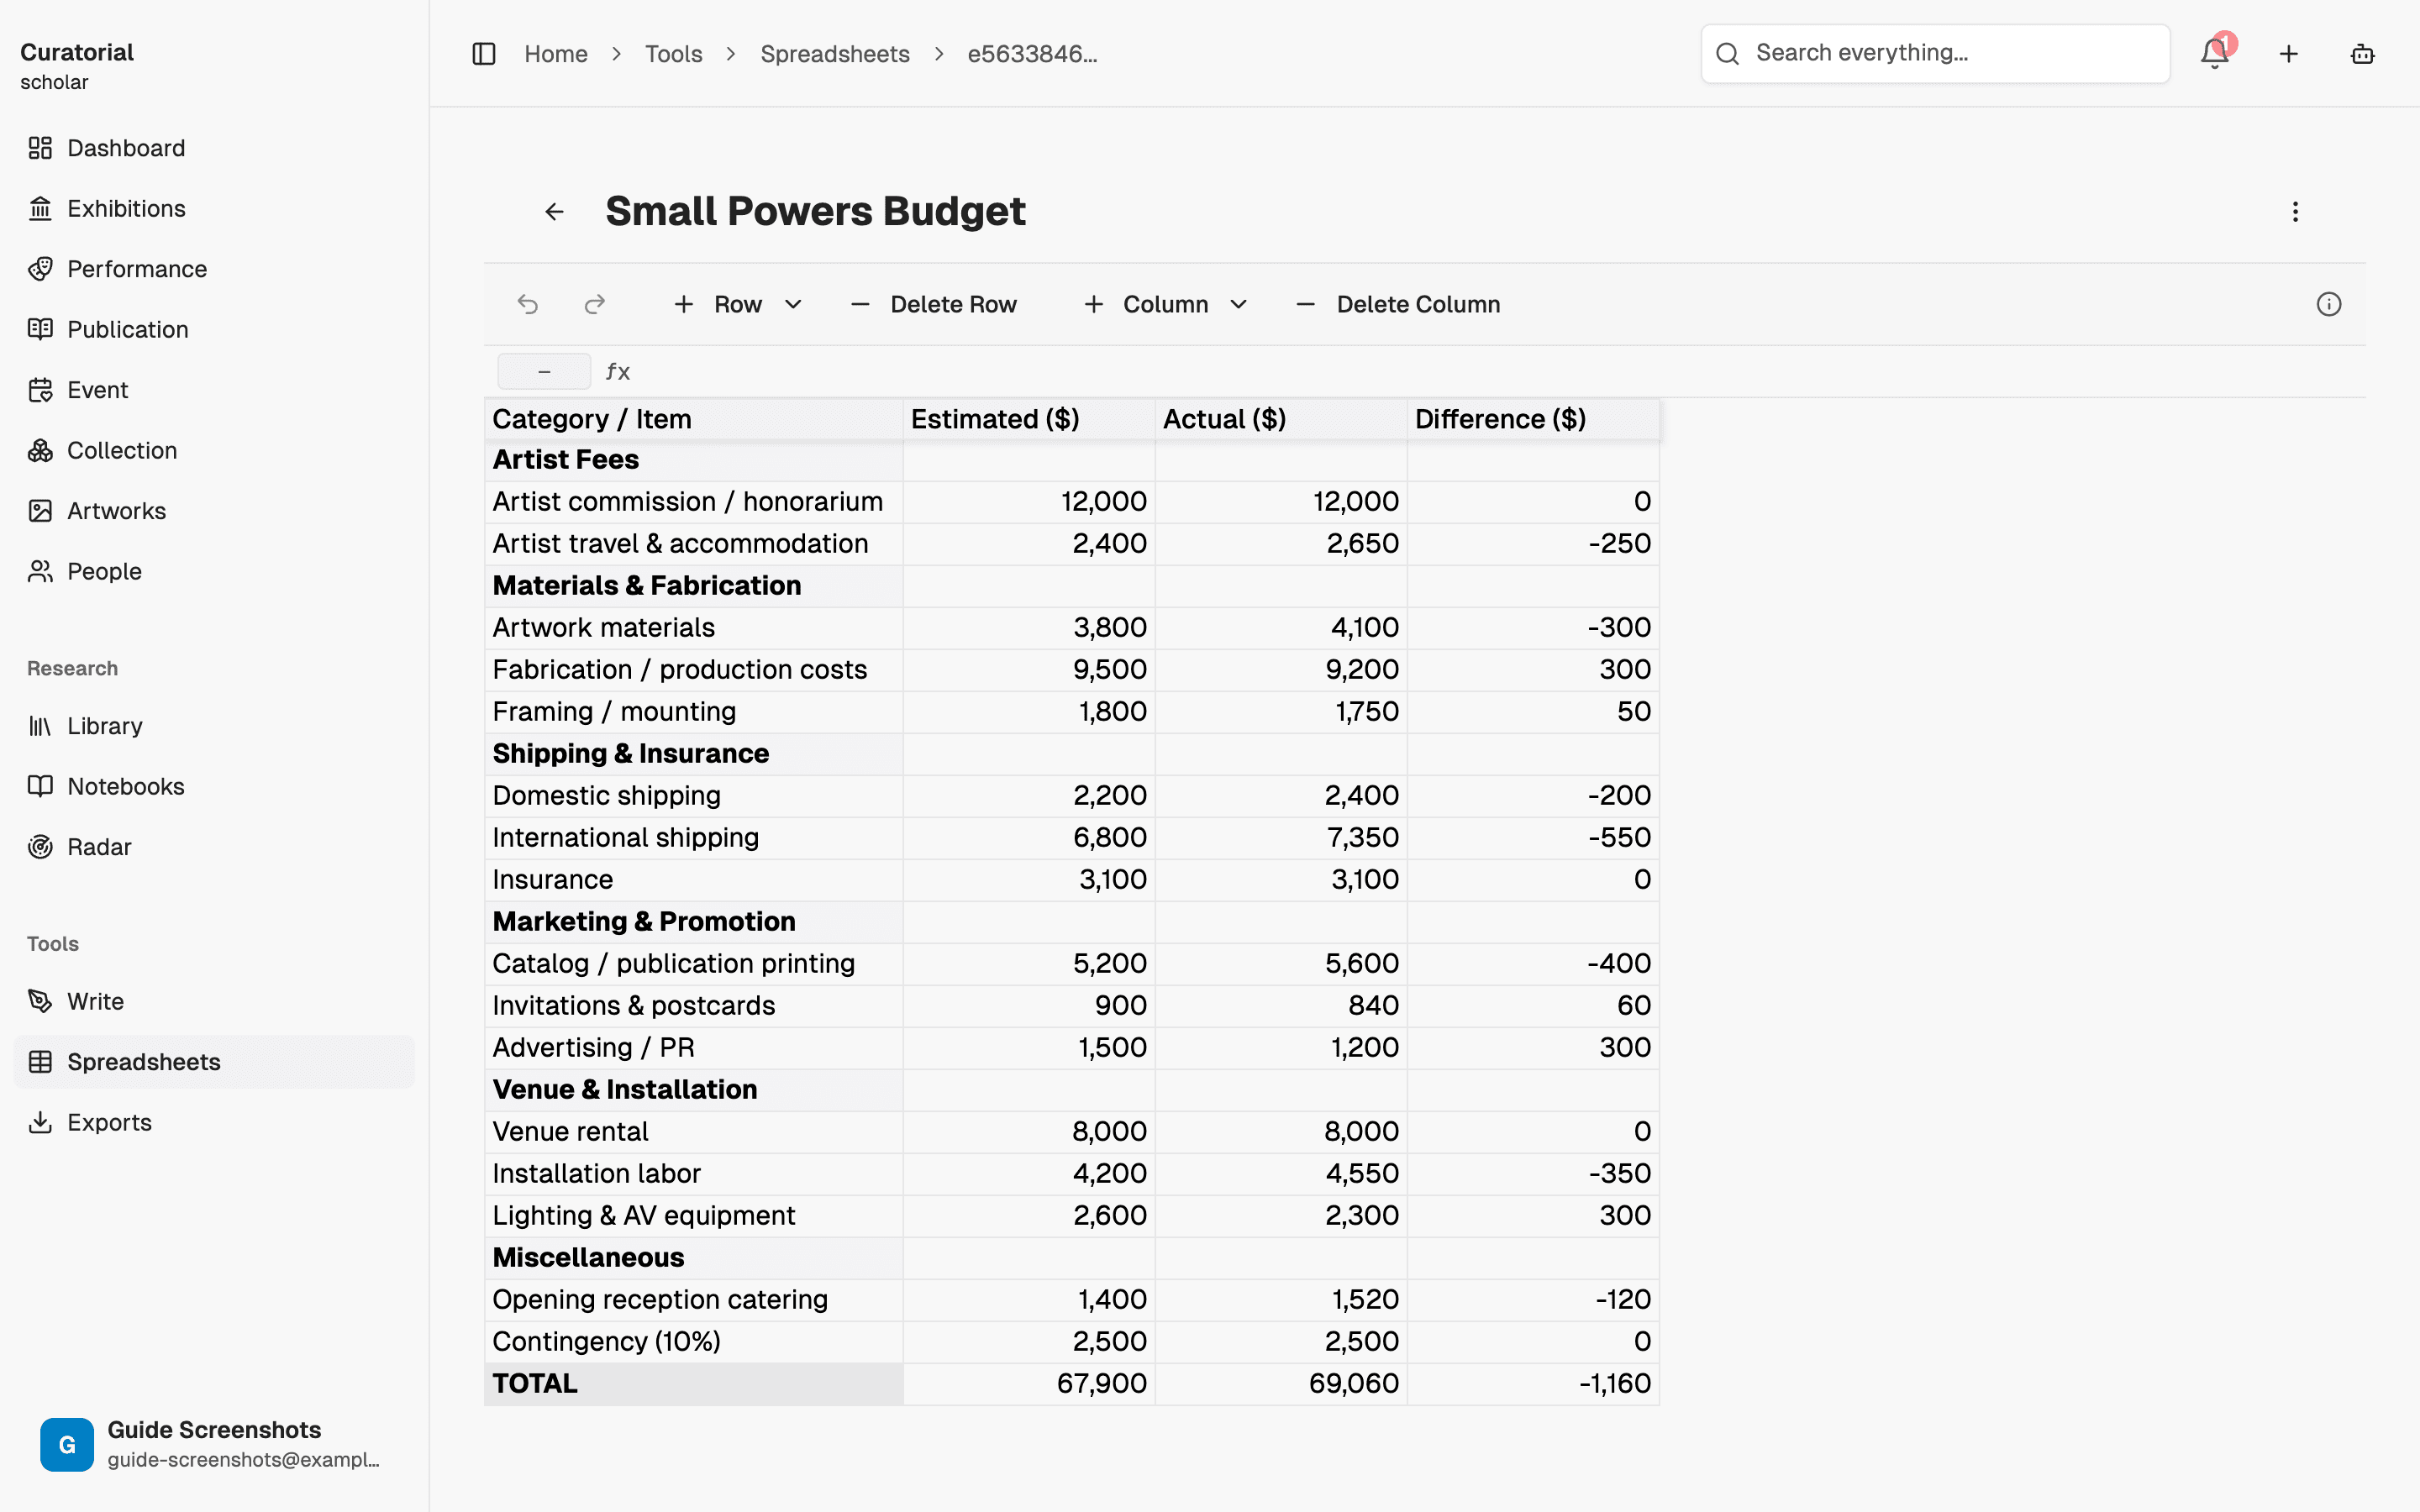The image size is (2420, 1512).
Task: Go to Exhibitions in sidebar
Action: (214, 208)
